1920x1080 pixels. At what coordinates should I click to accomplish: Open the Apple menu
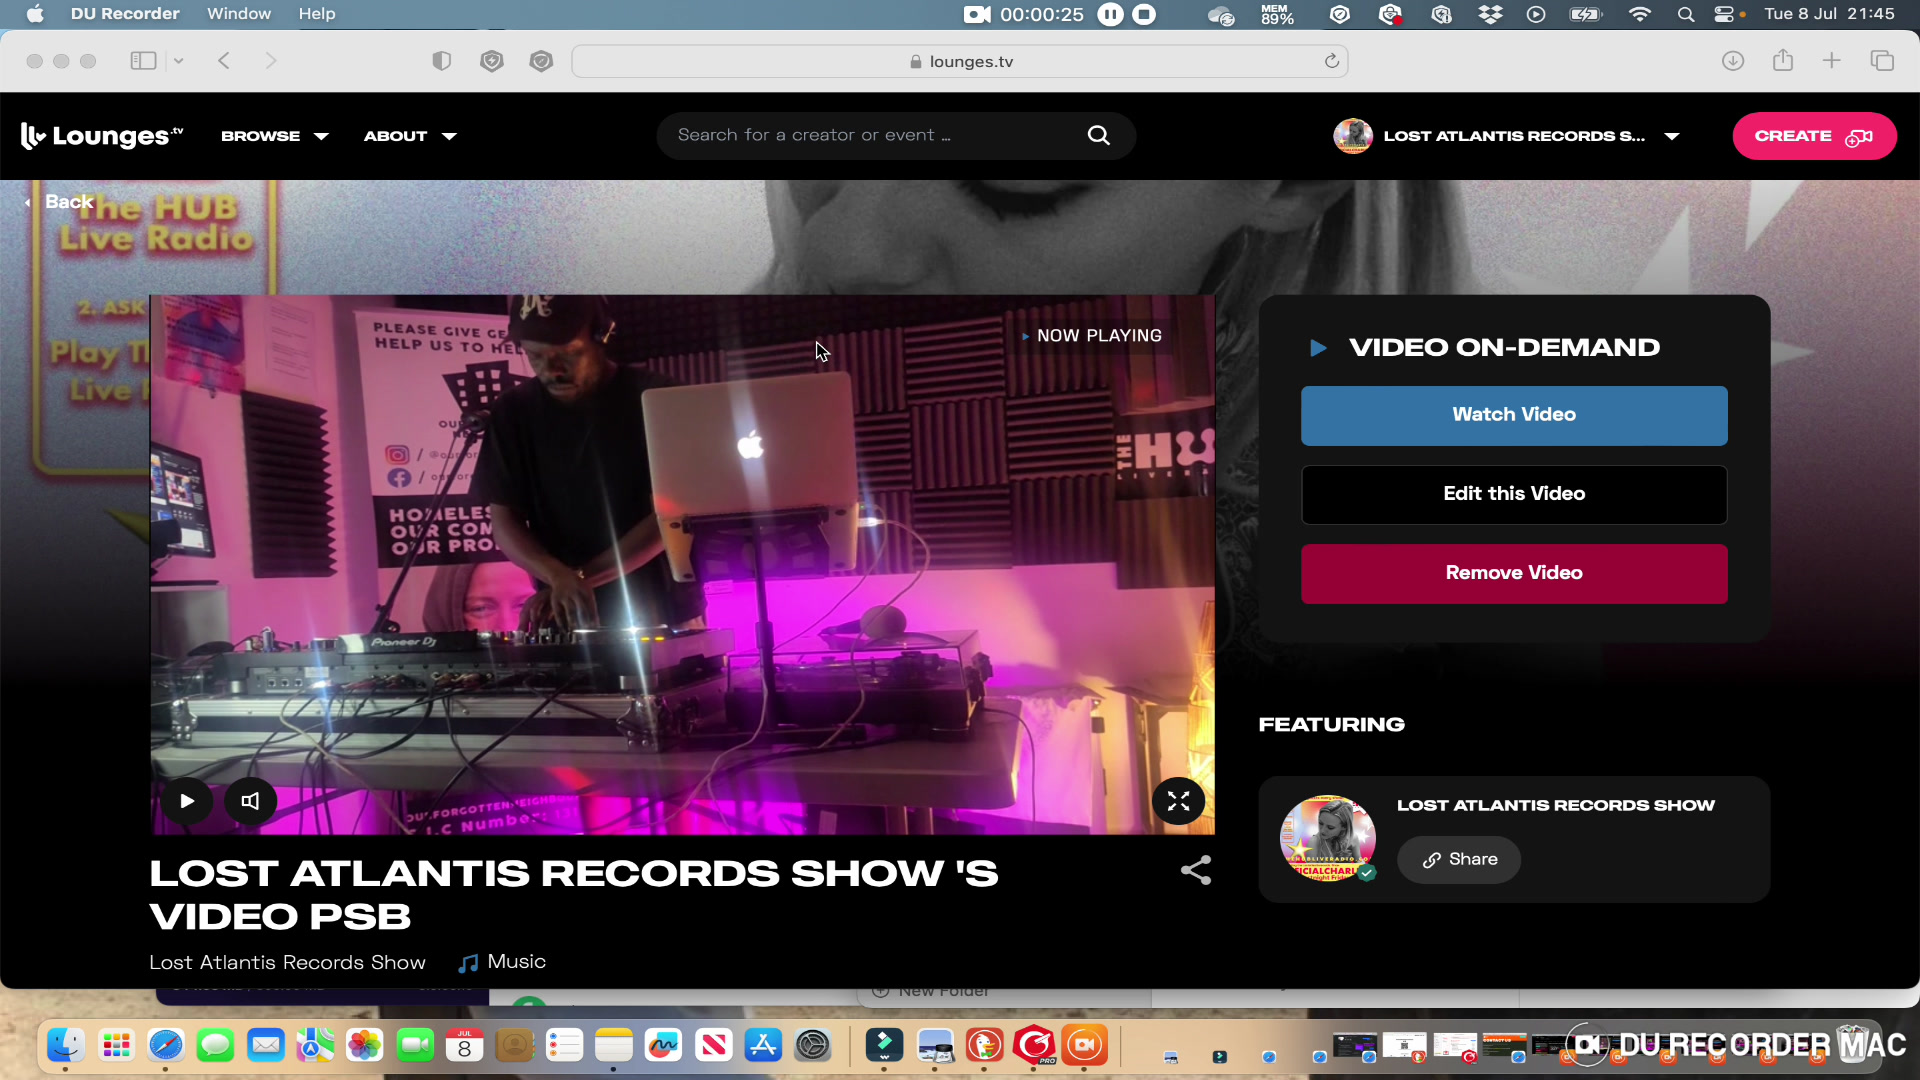click(x=35, y=14)
